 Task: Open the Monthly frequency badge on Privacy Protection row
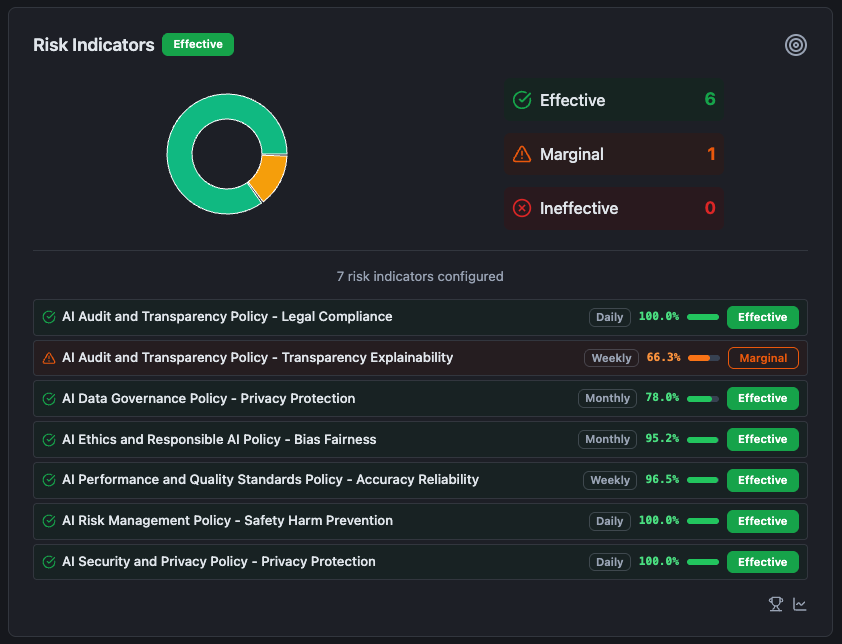[x=607, y=398]
